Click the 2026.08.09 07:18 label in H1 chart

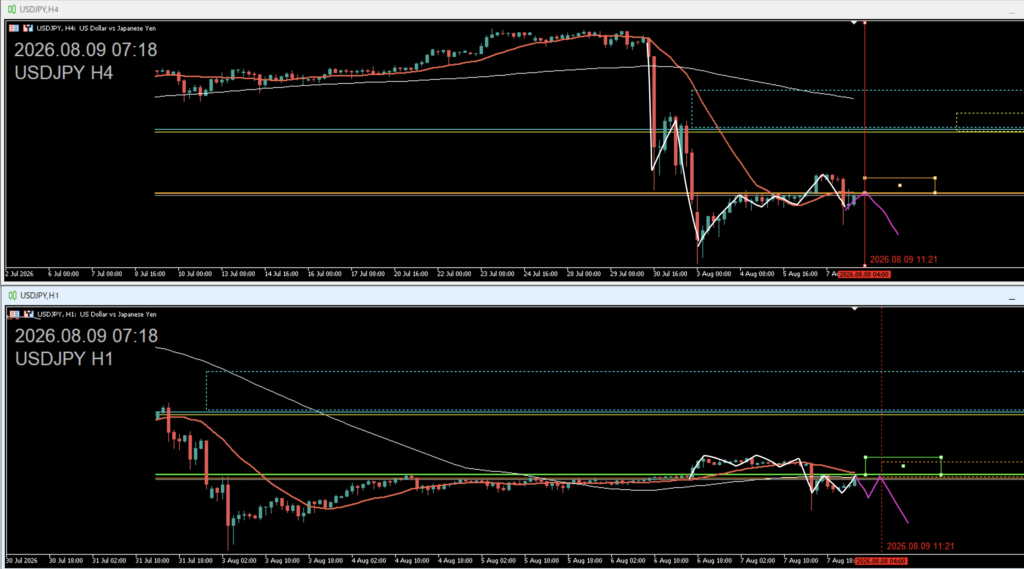pyautogui.click(x=86, y=336)
